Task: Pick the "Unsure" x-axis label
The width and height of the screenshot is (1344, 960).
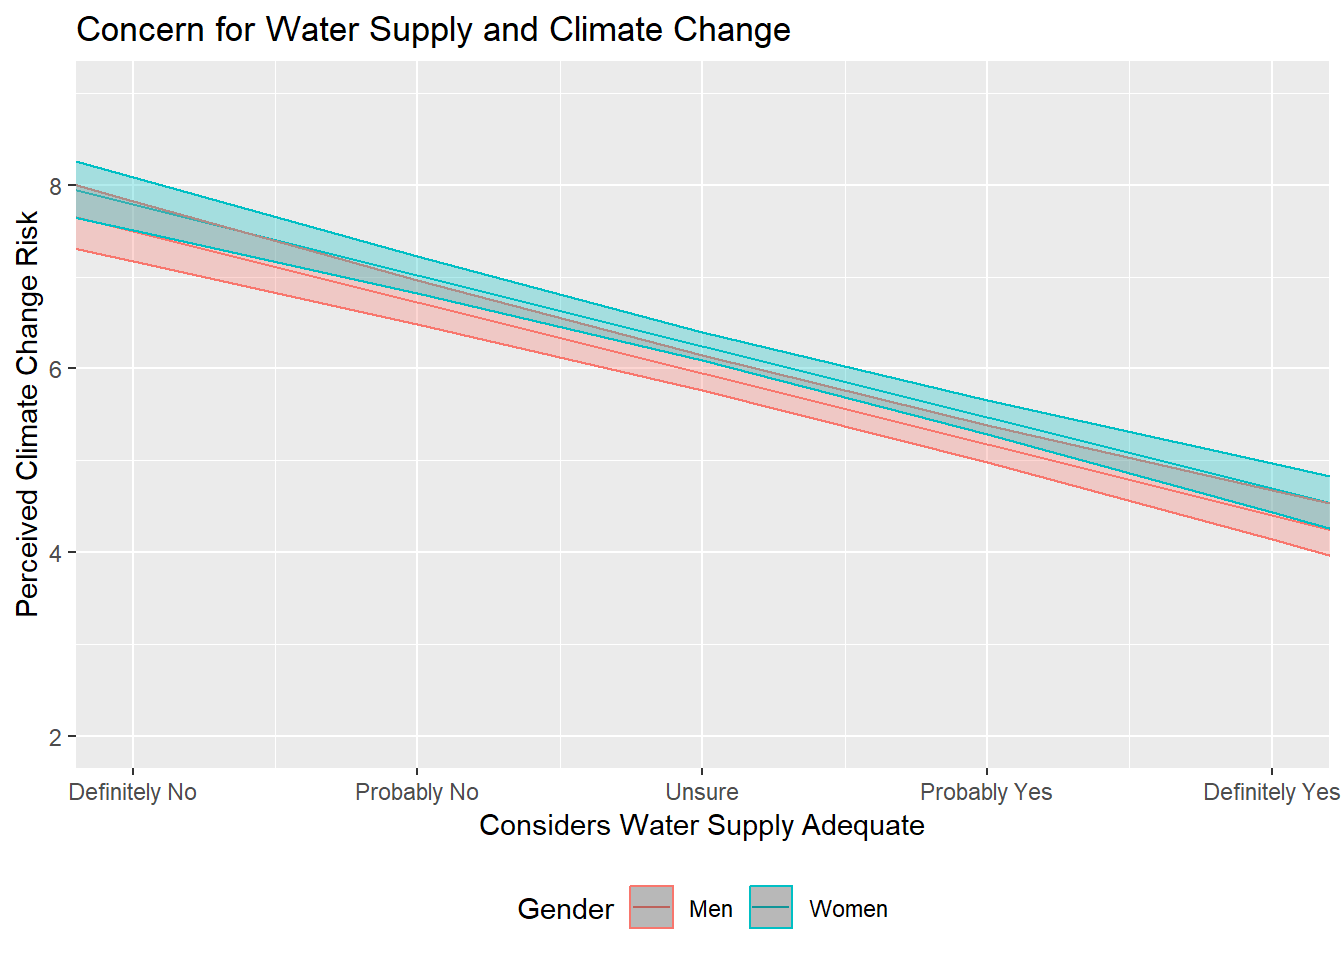Action: point(702,792)
